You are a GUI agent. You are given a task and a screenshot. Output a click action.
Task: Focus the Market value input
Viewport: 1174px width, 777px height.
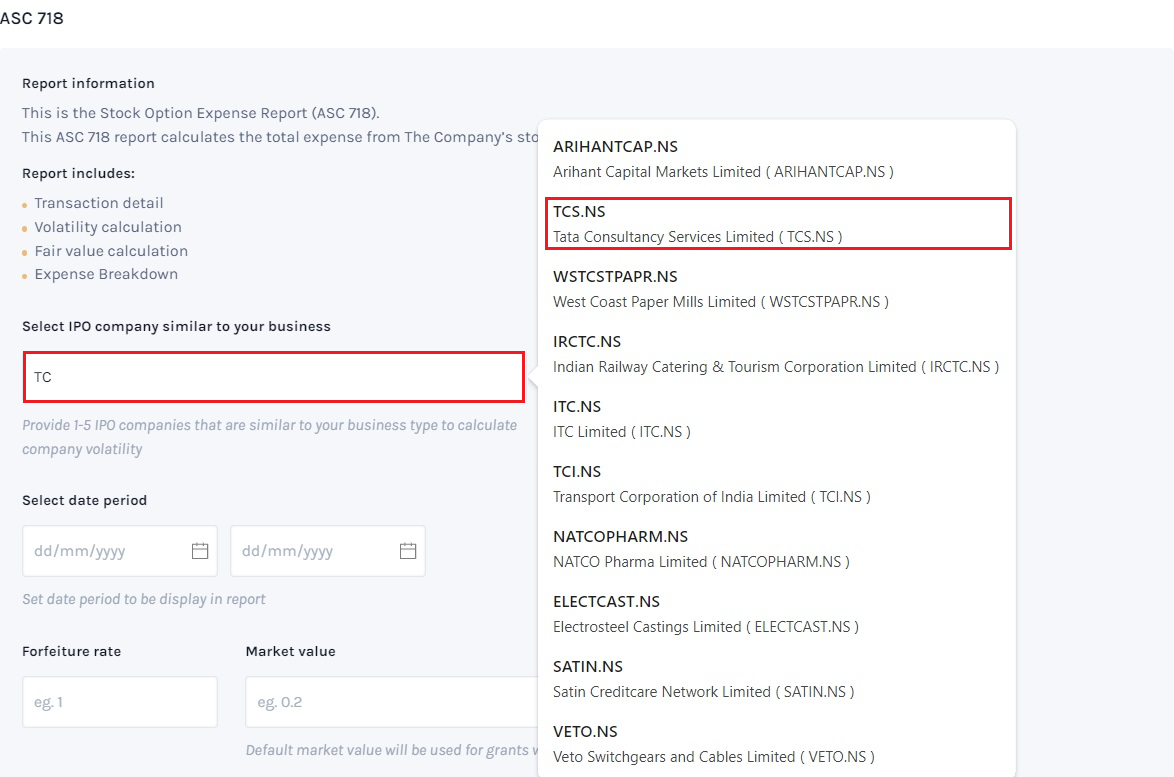[392, 702]
